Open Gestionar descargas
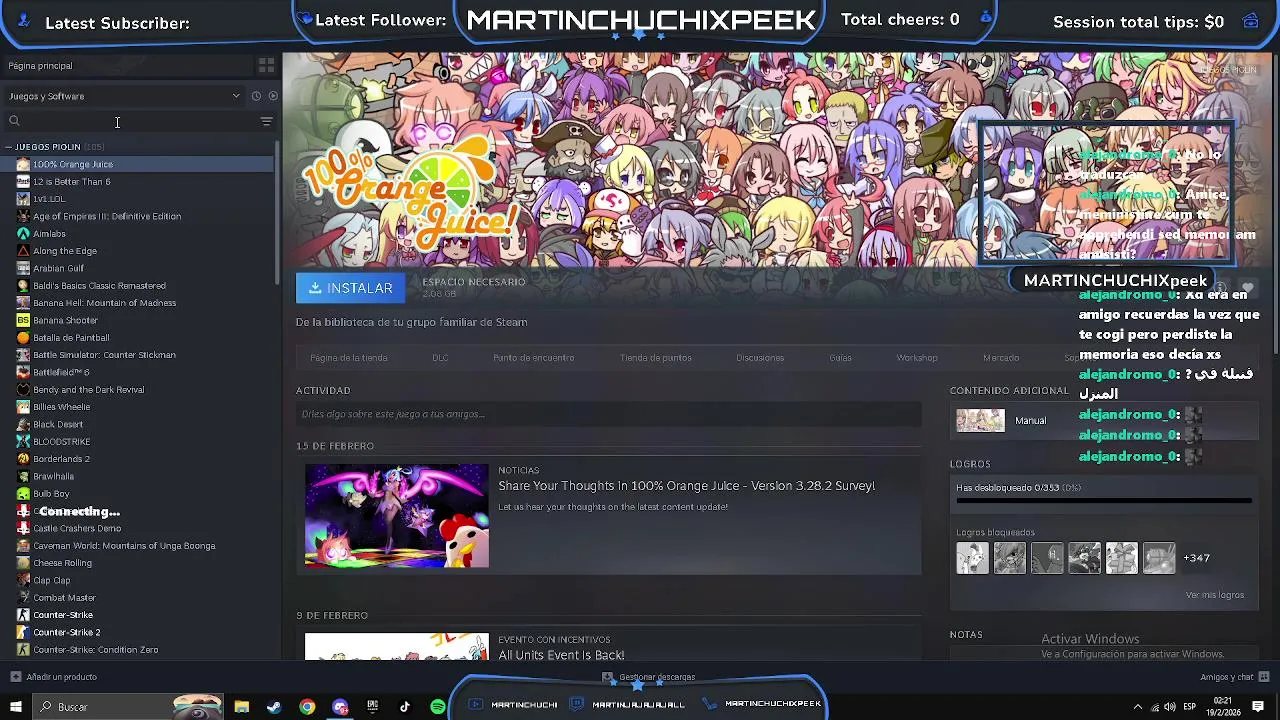The width and height of the screenshot is (1280, 720). tap(649, 677)
